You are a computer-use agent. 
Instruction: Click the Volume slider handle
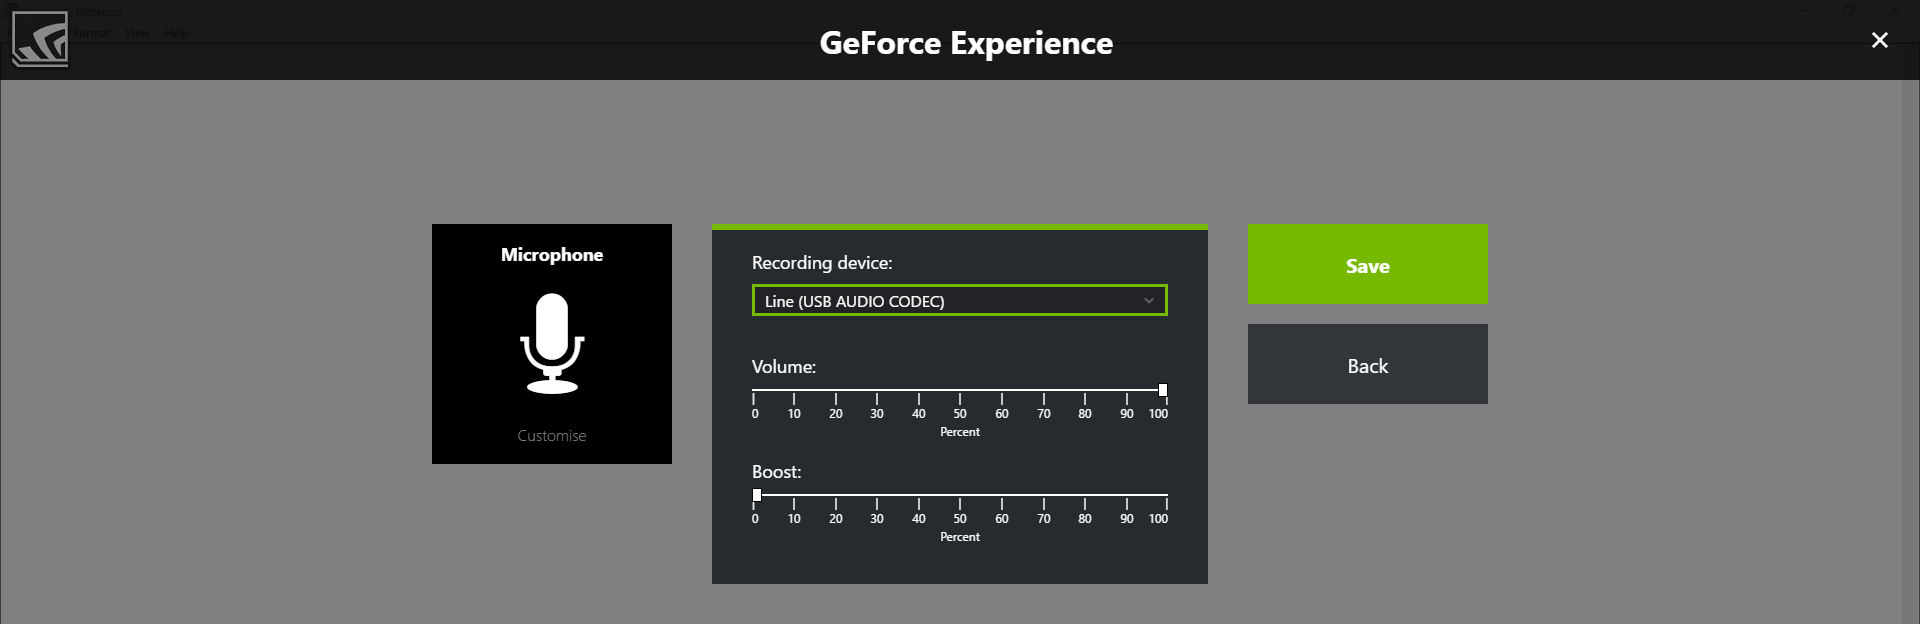(1162, 390)
